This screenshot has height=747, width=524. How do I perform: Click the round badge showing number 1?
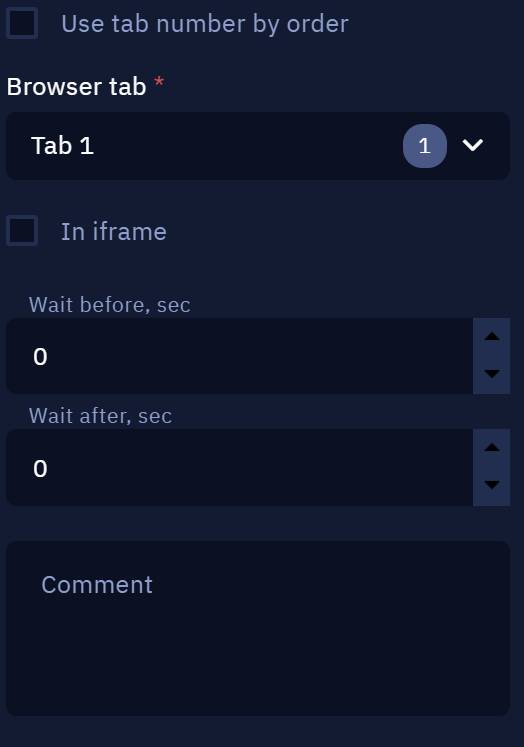click(424, 146)
